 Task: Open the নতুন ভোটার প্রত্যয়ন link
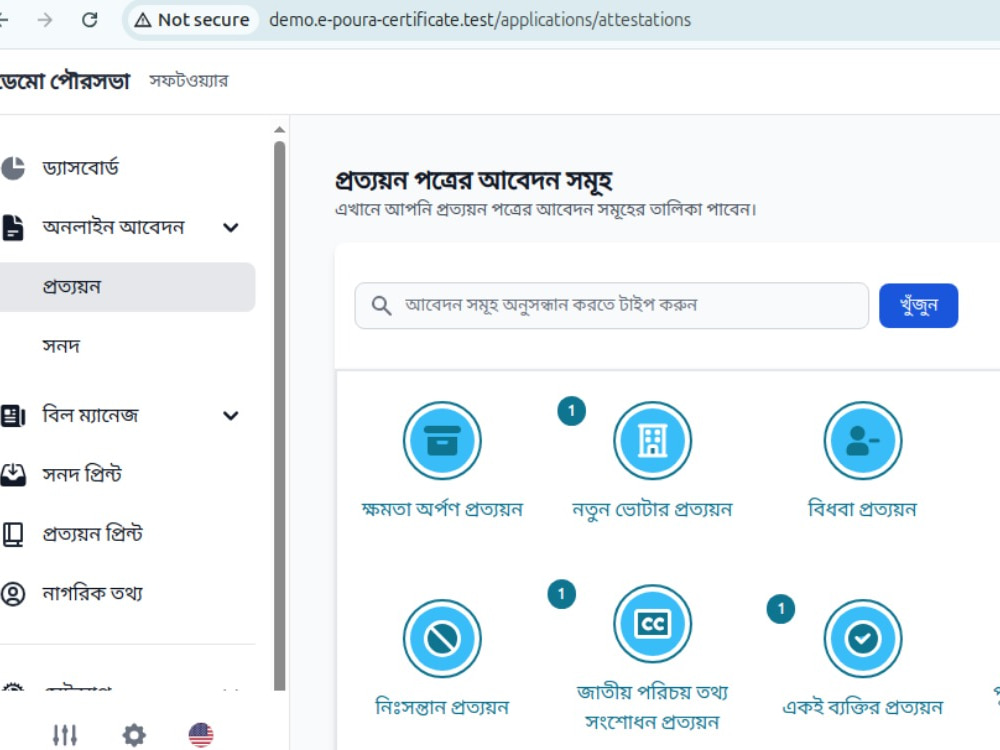pos(652,510)
